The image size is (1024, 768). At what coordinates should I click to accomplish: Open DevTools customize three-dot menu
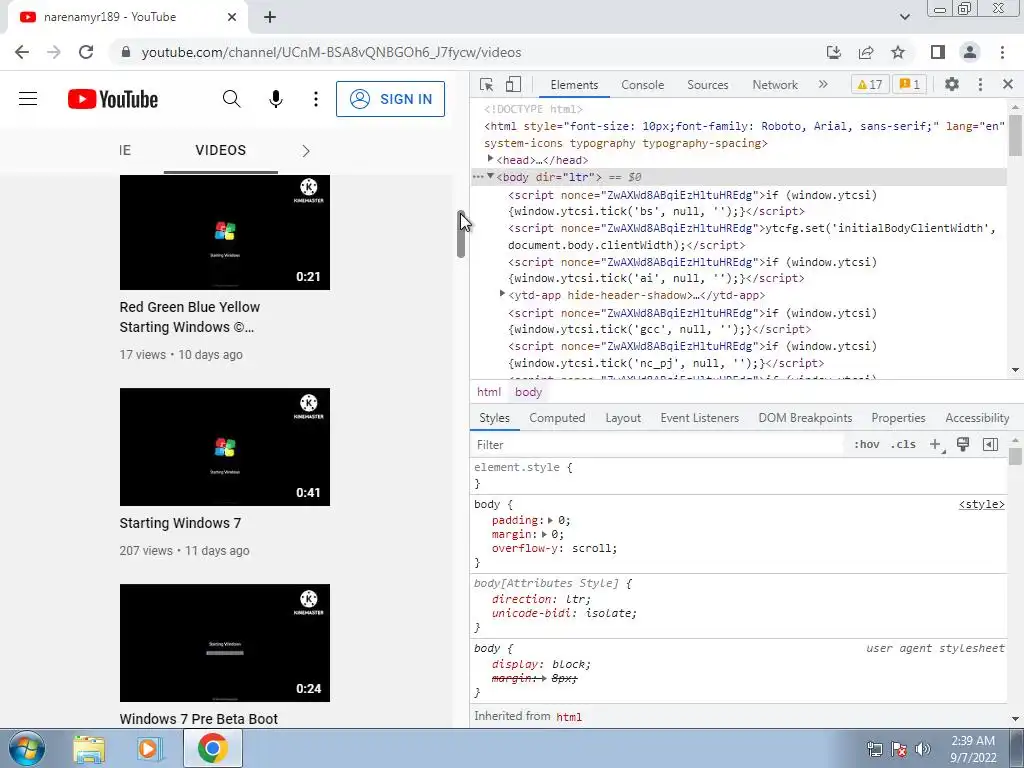tap(980, 84)
